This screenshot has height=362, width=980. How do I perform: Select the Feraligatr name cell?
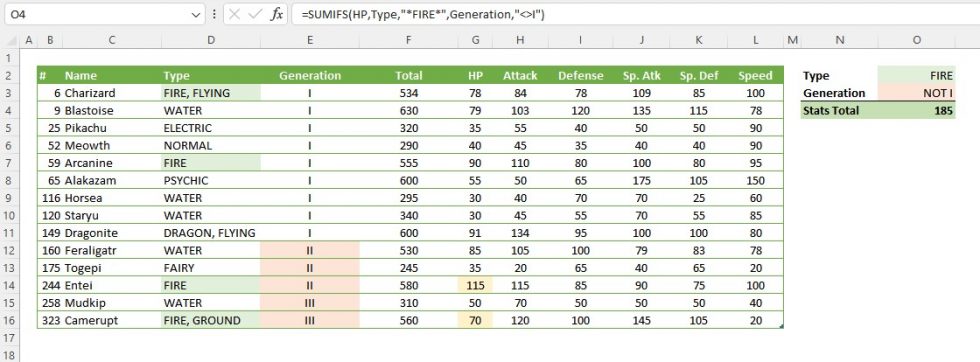(x=111, y=251)
